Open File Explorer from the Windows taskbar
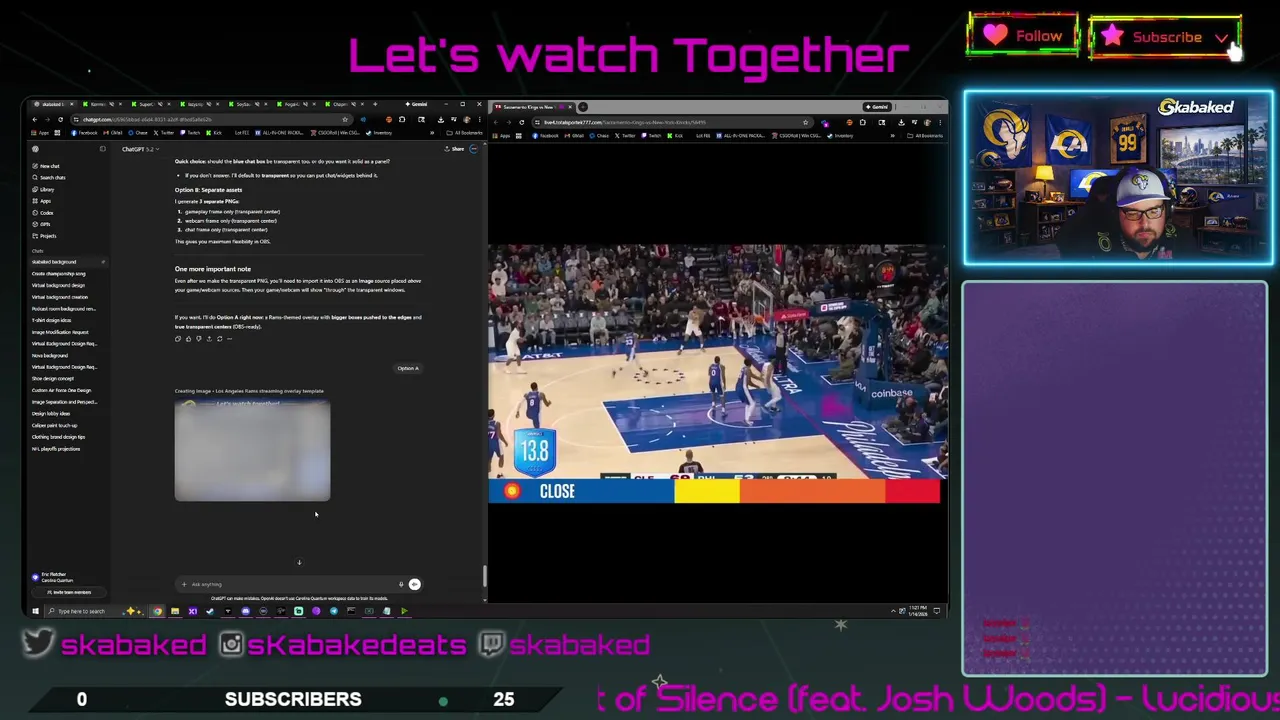1280x720 pixels. pos(175,611)
